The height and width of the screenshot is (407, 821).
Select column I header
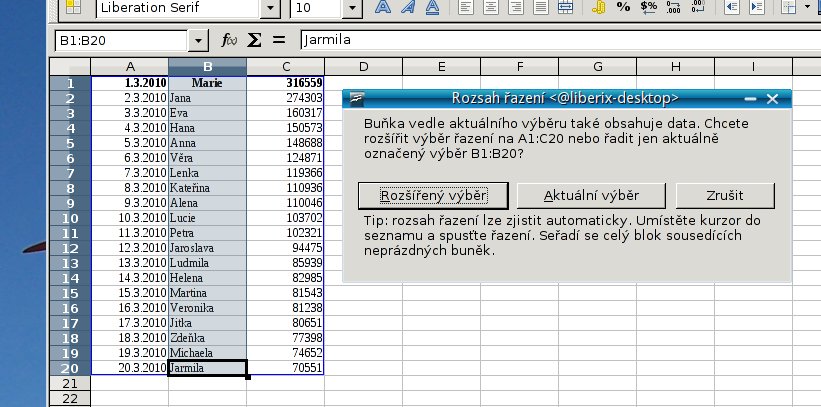754,67
